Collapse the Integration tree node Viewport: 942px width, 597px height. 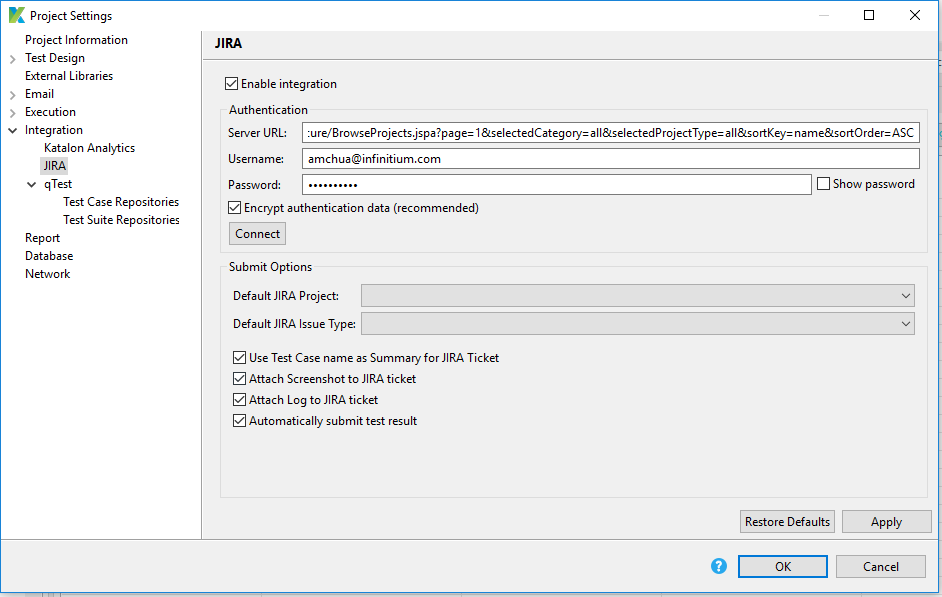click(x=13, y=130)
